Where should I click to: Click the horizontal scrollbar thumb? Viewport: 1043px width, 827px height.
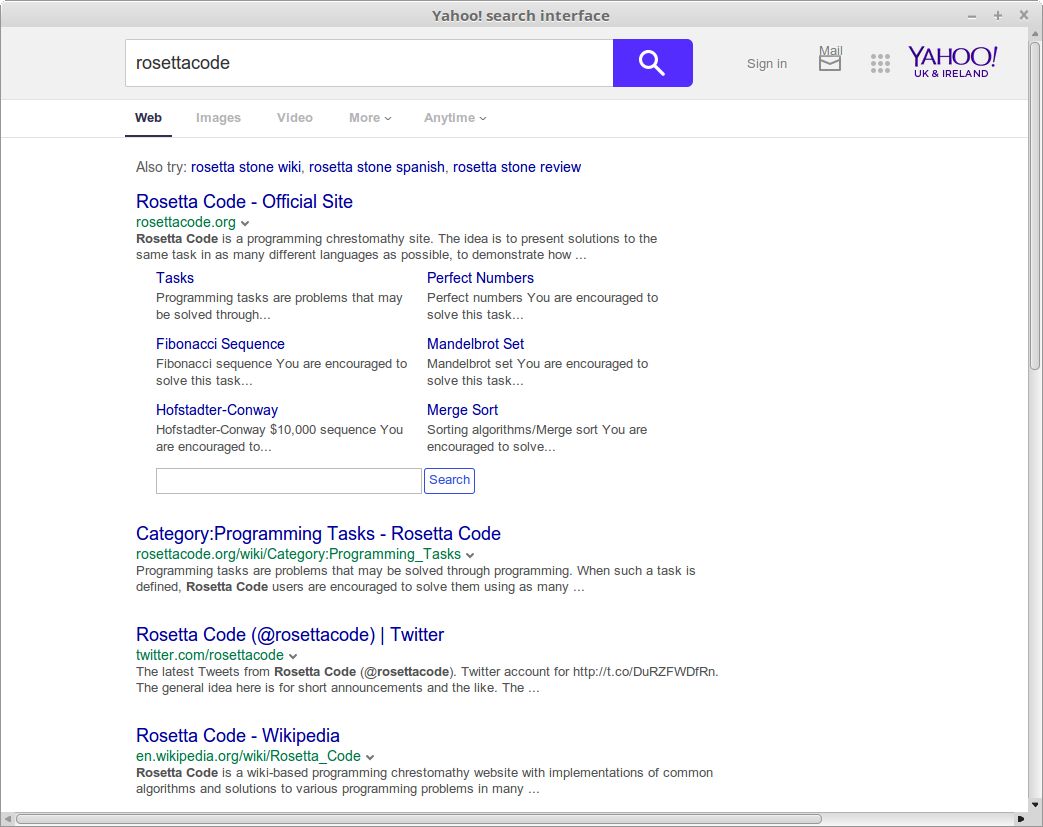(x=419, y=819)
